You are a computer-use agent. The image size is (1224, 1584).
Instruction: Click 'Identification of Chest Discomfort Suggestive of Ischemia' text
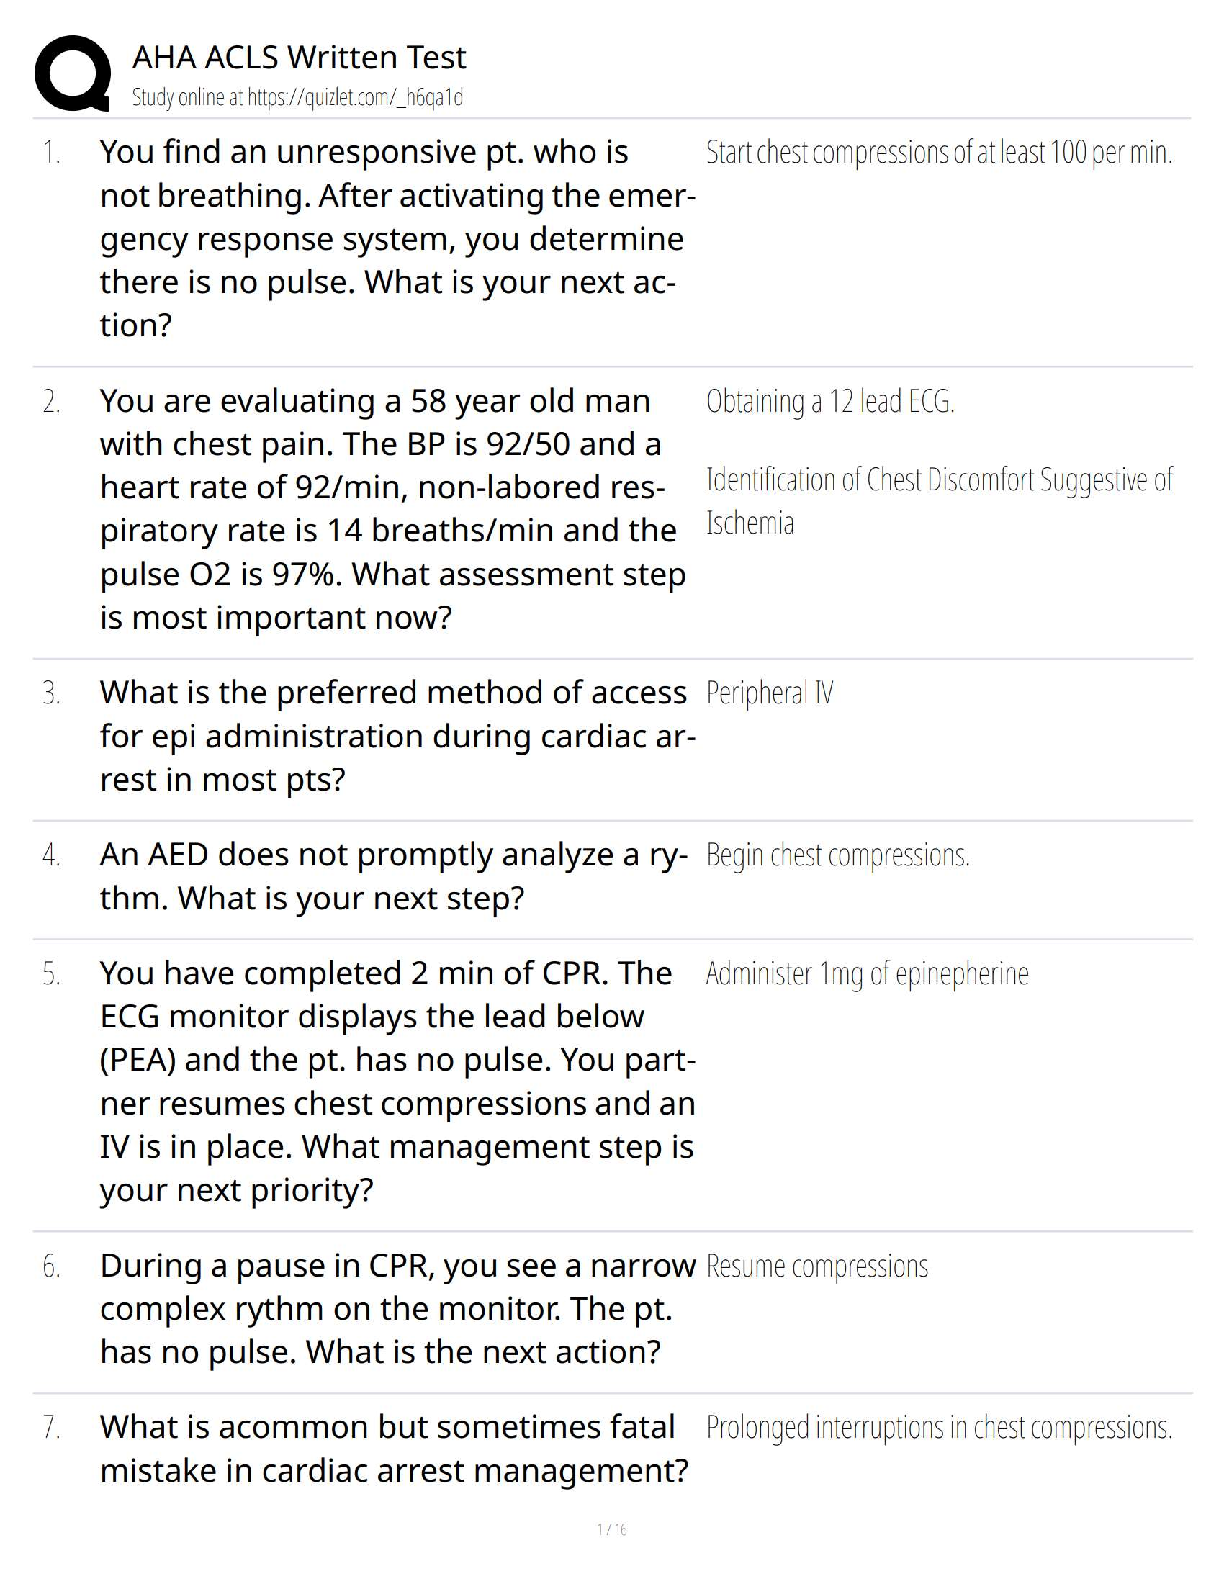point(938,501)
